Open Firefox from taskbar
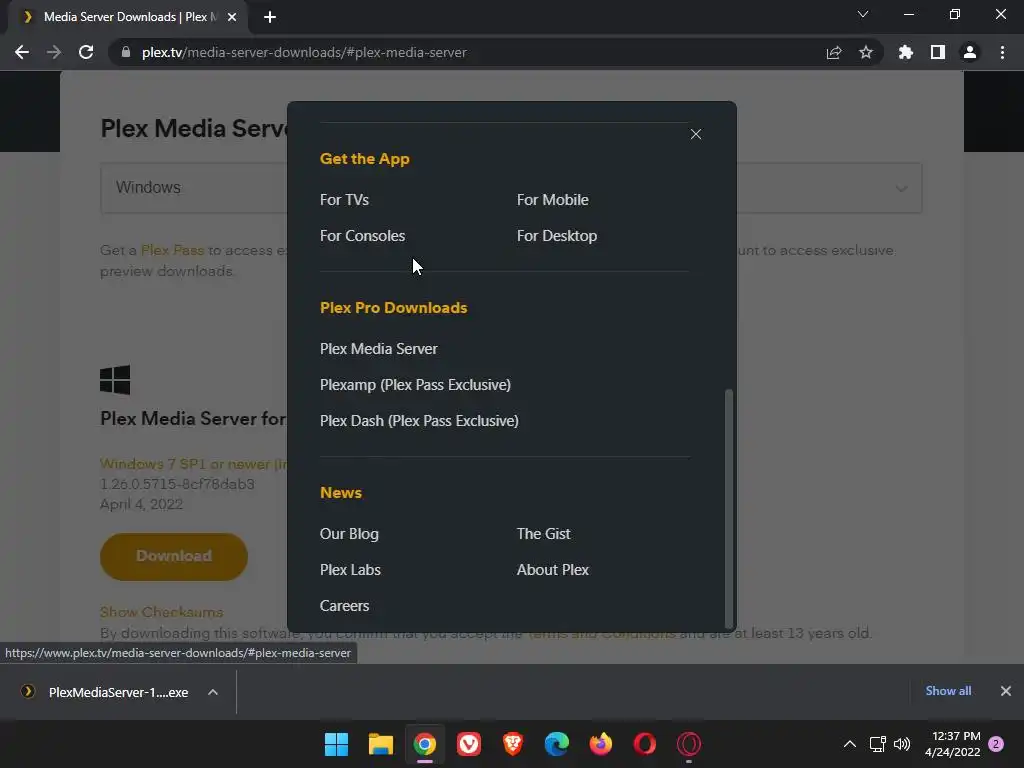The height and width of the screenshot is (768, 1024). pos(601,744)
